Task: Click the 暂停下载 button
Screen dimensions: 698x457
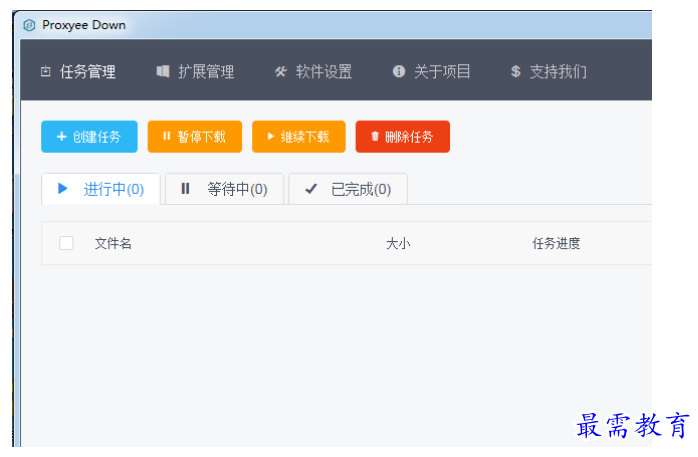Action: (195, 137)
